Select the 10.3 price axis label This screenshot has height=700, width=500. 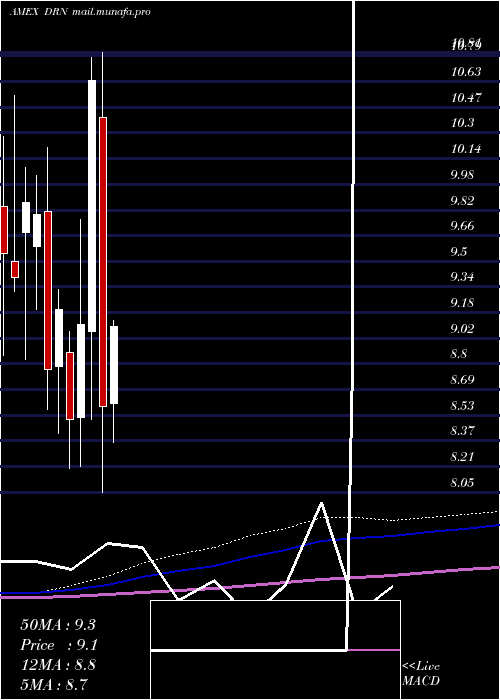[x=462, y=123]
